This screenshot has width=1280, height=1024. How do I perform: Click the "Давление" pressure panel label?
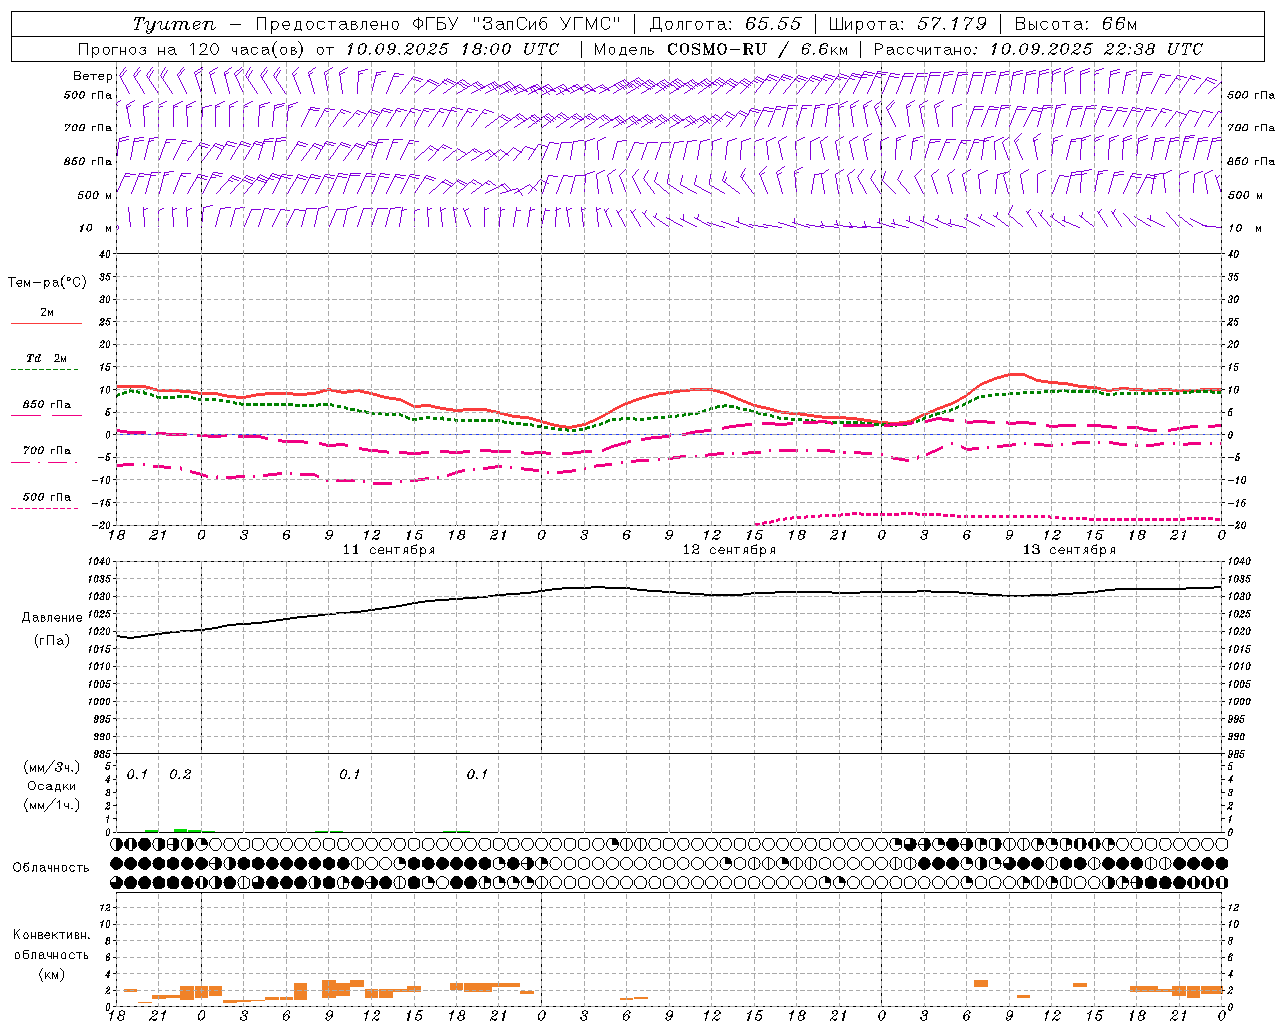pyautogui.click(x=52, y=618)
